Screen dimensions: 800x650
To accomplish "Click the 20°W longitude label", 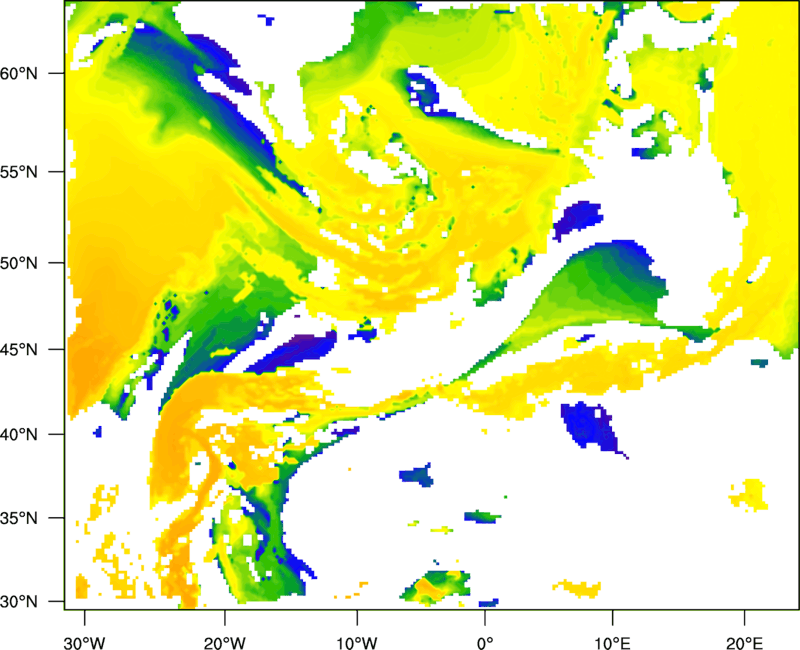I will click(224, 643).
